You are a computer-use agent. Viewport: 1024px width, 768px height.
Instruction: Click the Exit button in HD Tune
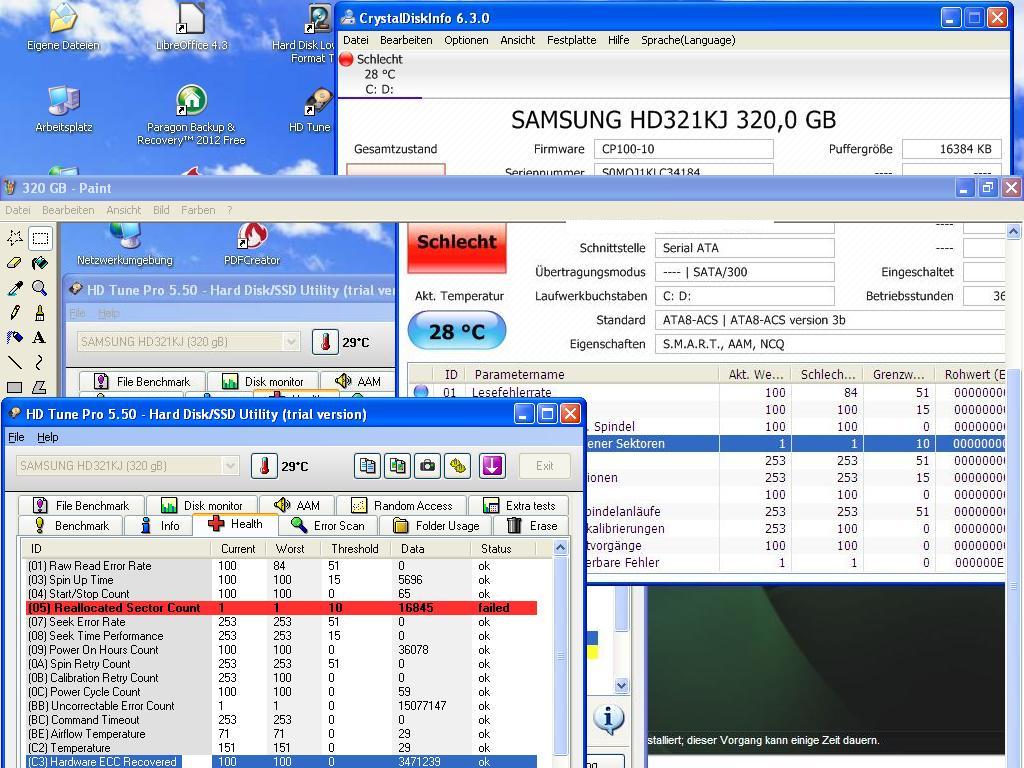(x=545, y=466)
